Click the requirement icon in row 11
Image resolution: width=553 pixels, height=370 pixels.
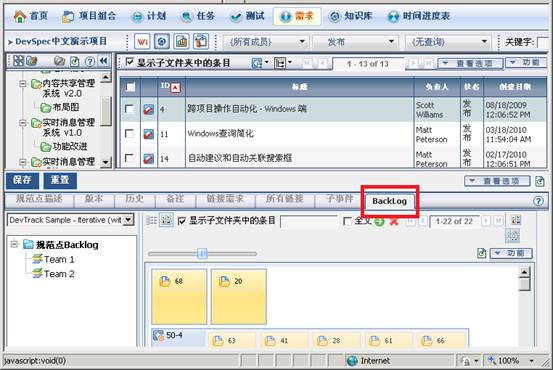tap(148, 134)
